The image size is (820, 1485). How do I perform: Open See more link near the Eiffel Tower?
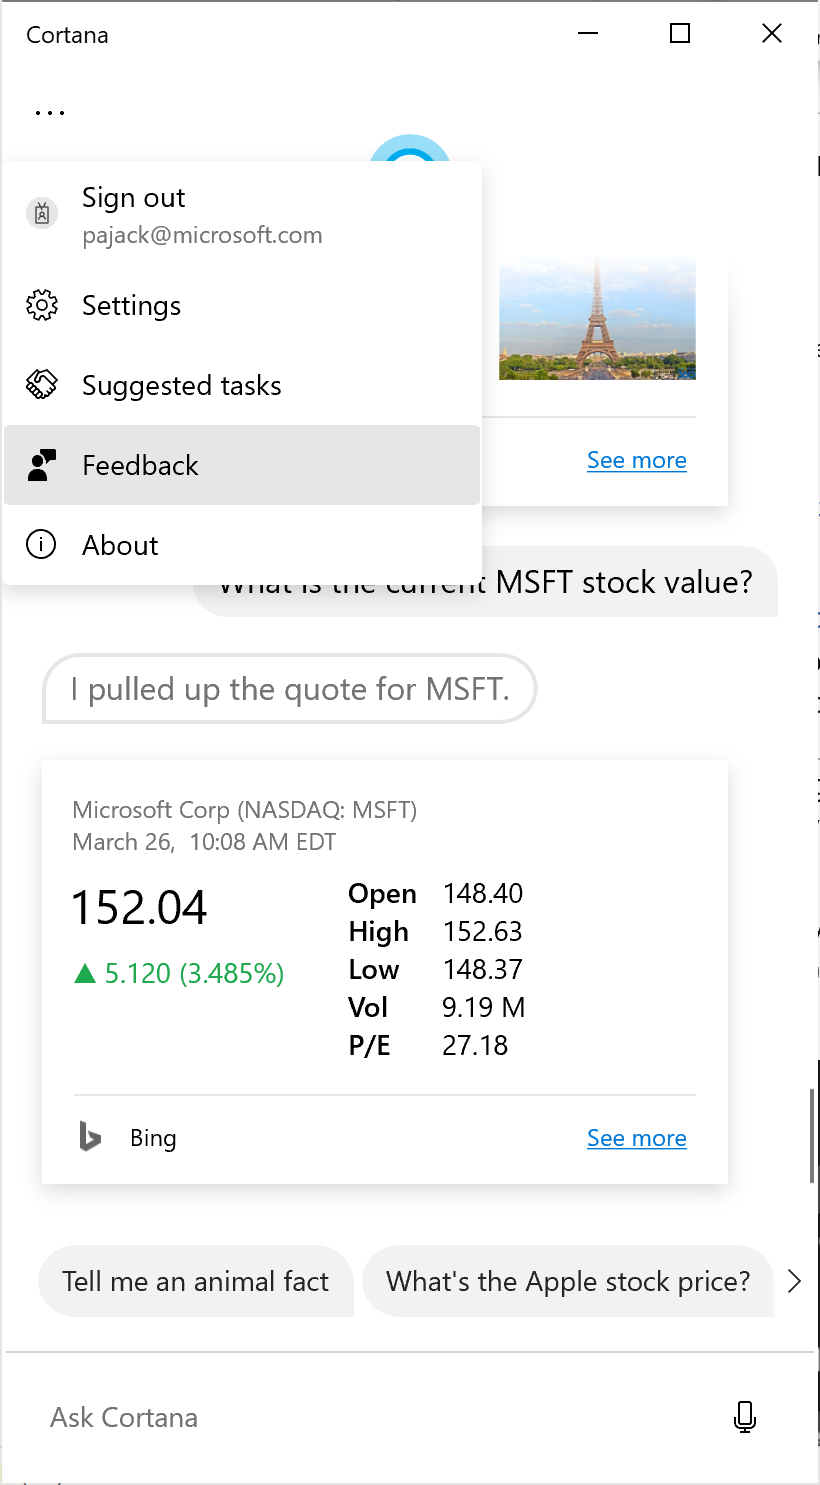point(636,460)
